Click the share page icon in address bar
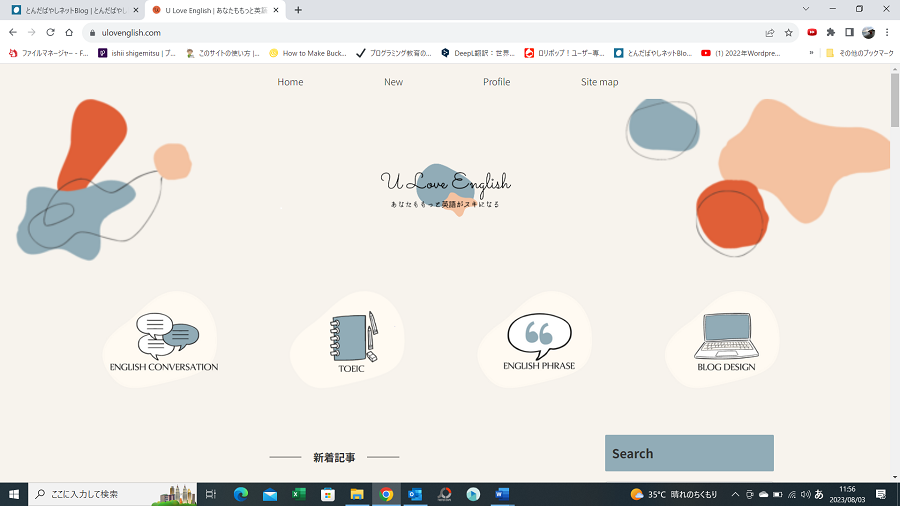 point(769,32)
